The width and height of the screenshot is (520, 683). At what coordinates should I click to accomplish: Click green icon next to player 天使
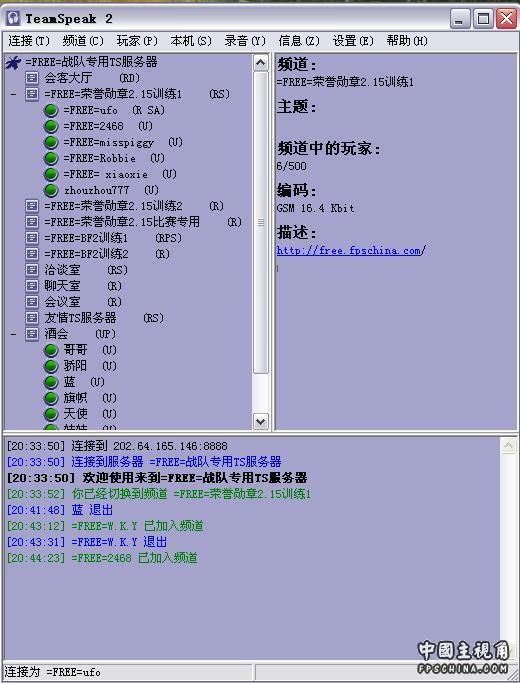(51, 414)
